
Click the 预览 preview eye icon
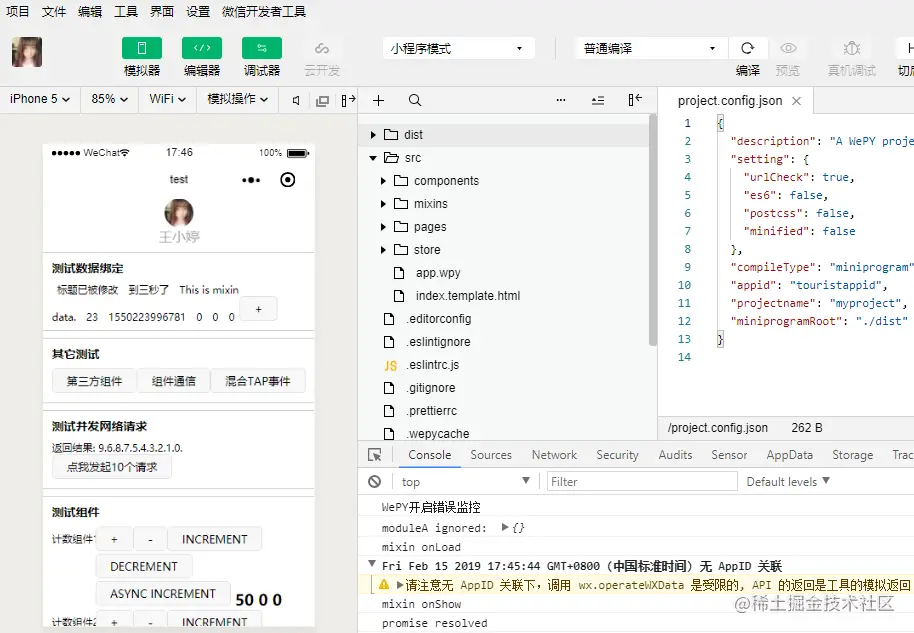pyautogui.click(x=788, y=47)
